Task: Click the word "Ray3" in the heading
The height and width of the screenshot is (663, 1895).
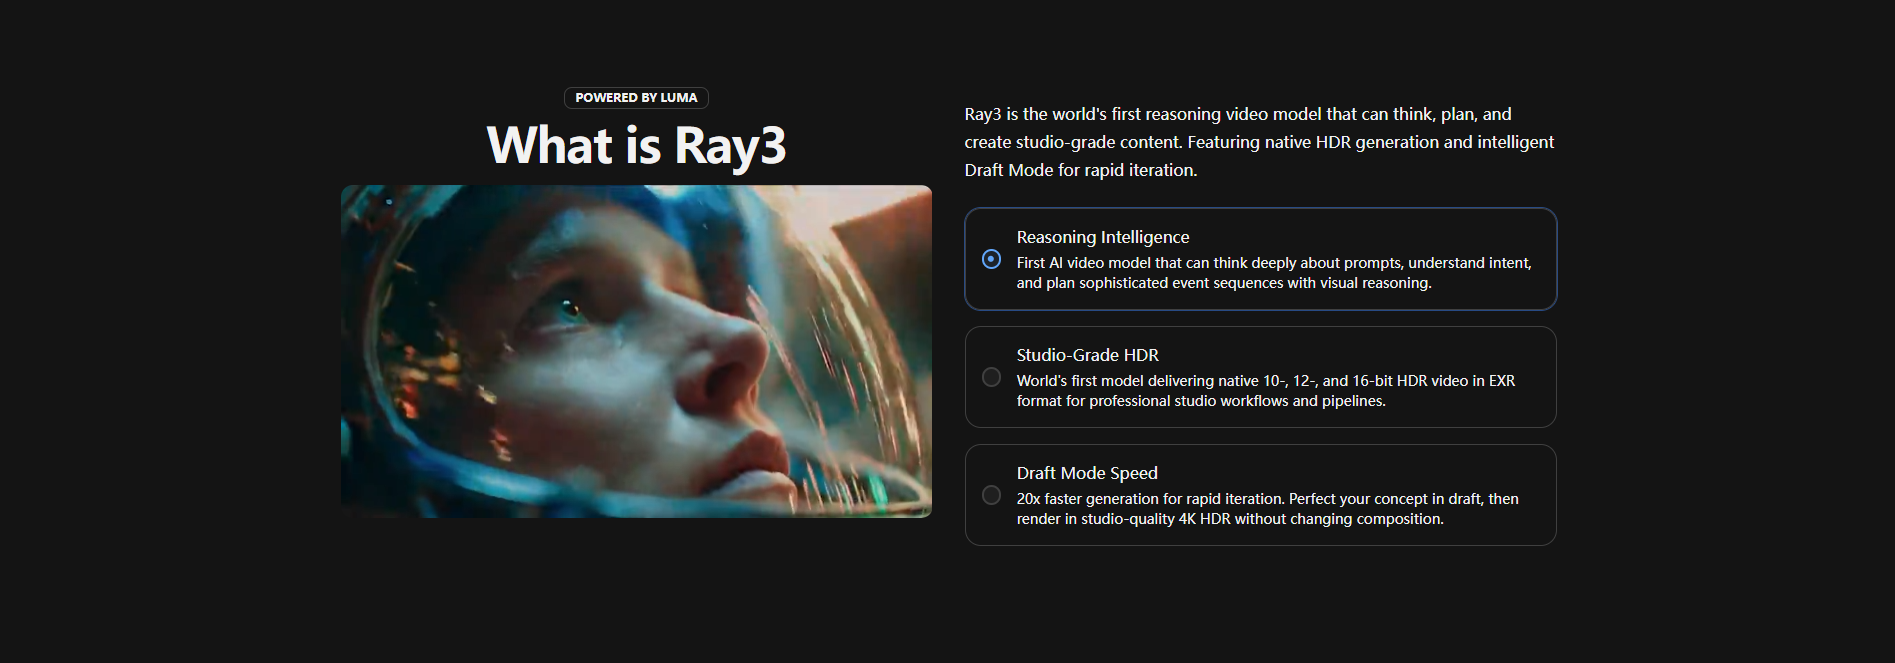Action: (x=730, y=146)
